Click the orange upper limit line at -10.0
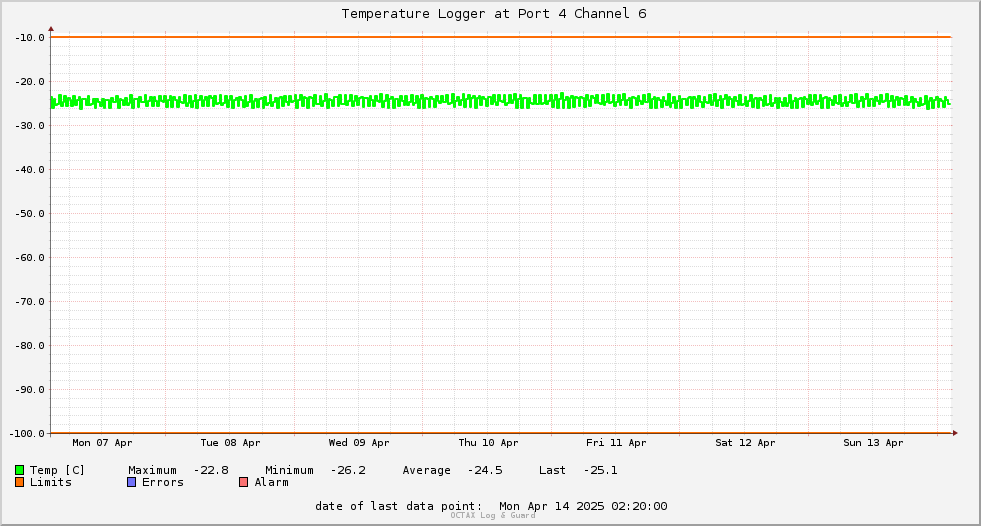The image size is (981, 526). point(501,37)
